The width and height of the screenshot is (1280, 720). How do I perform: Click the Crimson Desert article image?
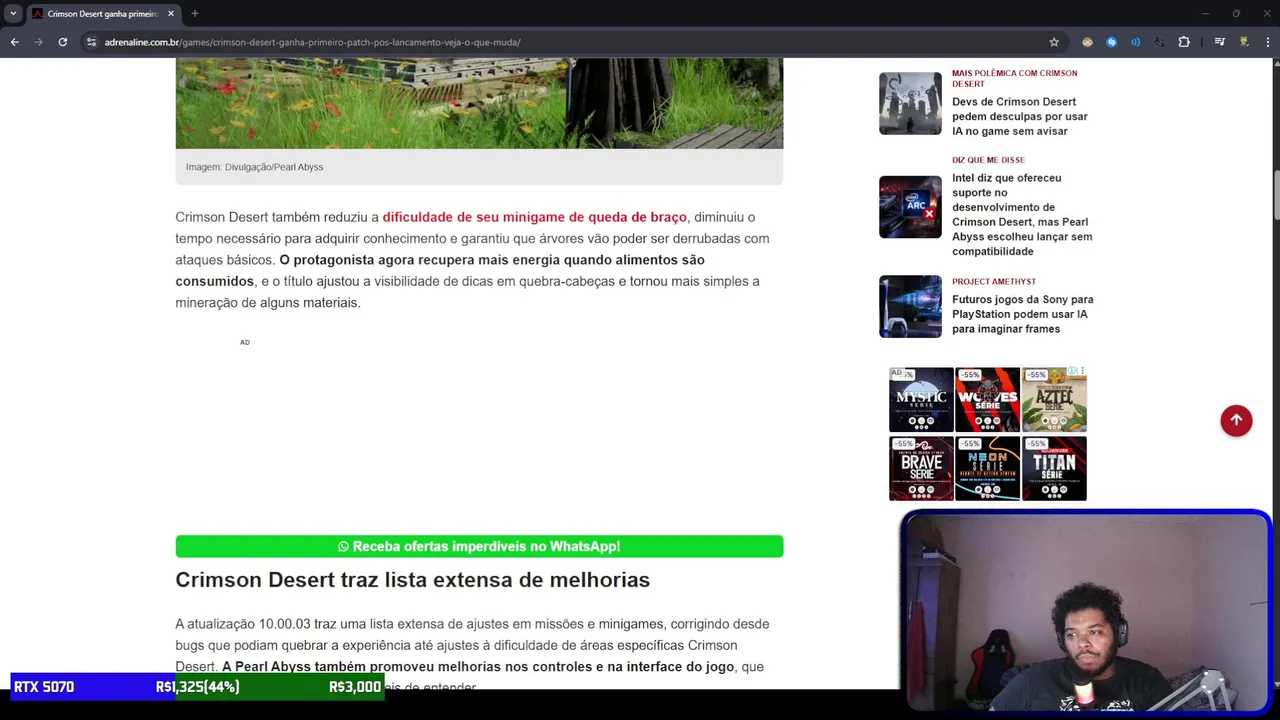tap(479, 103)
